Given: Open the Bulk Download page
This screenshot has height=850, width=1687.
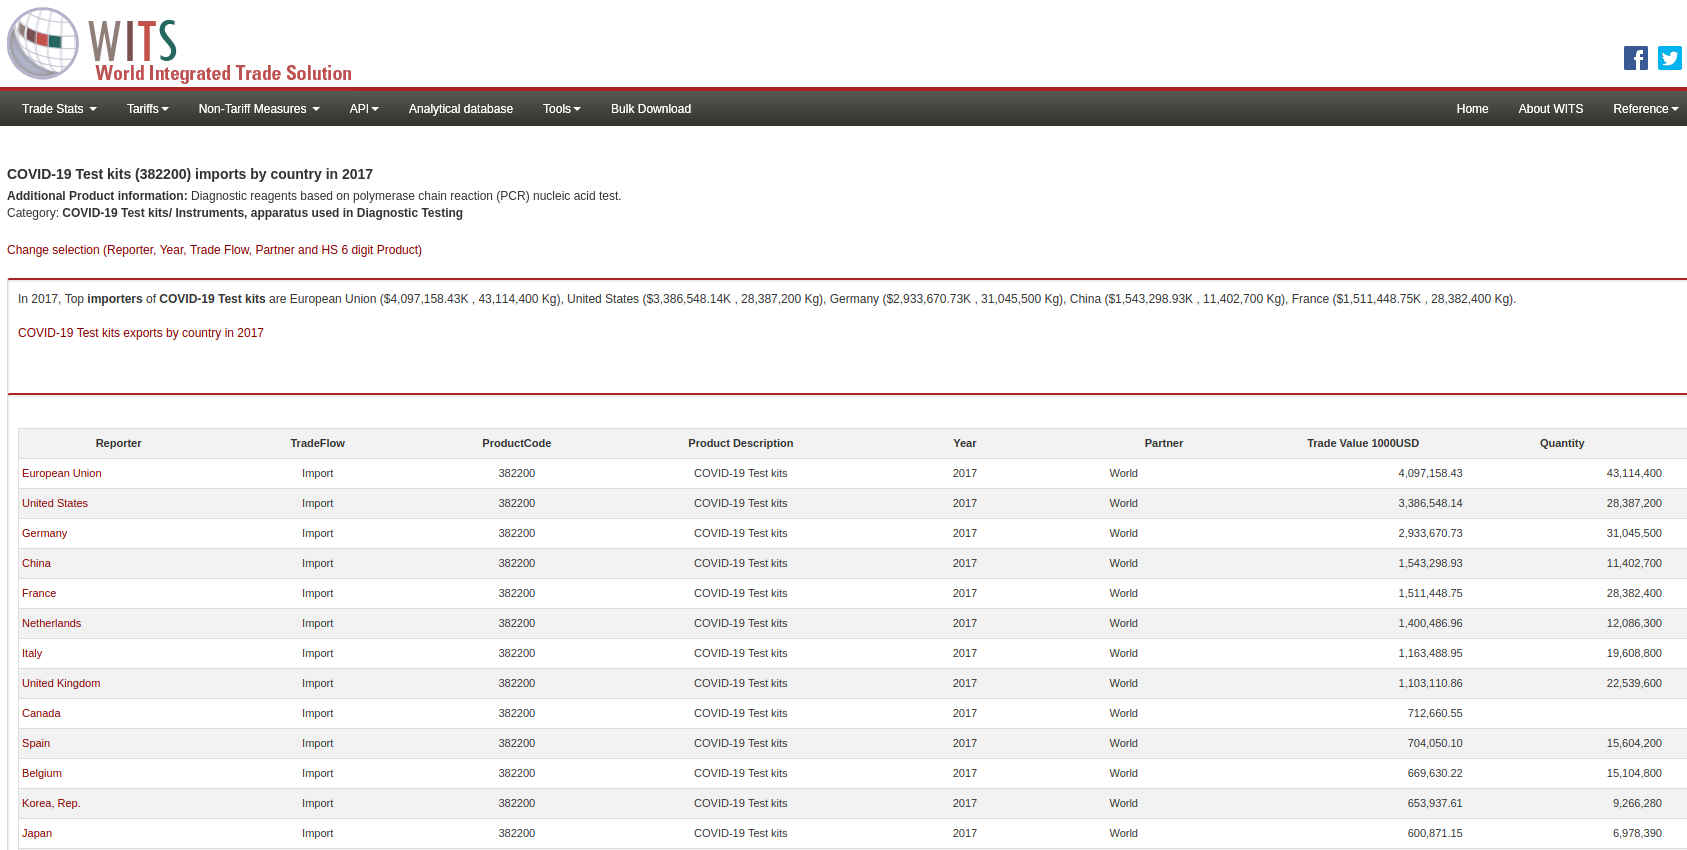Looking at the screenshot, I should tap(650, 109).
